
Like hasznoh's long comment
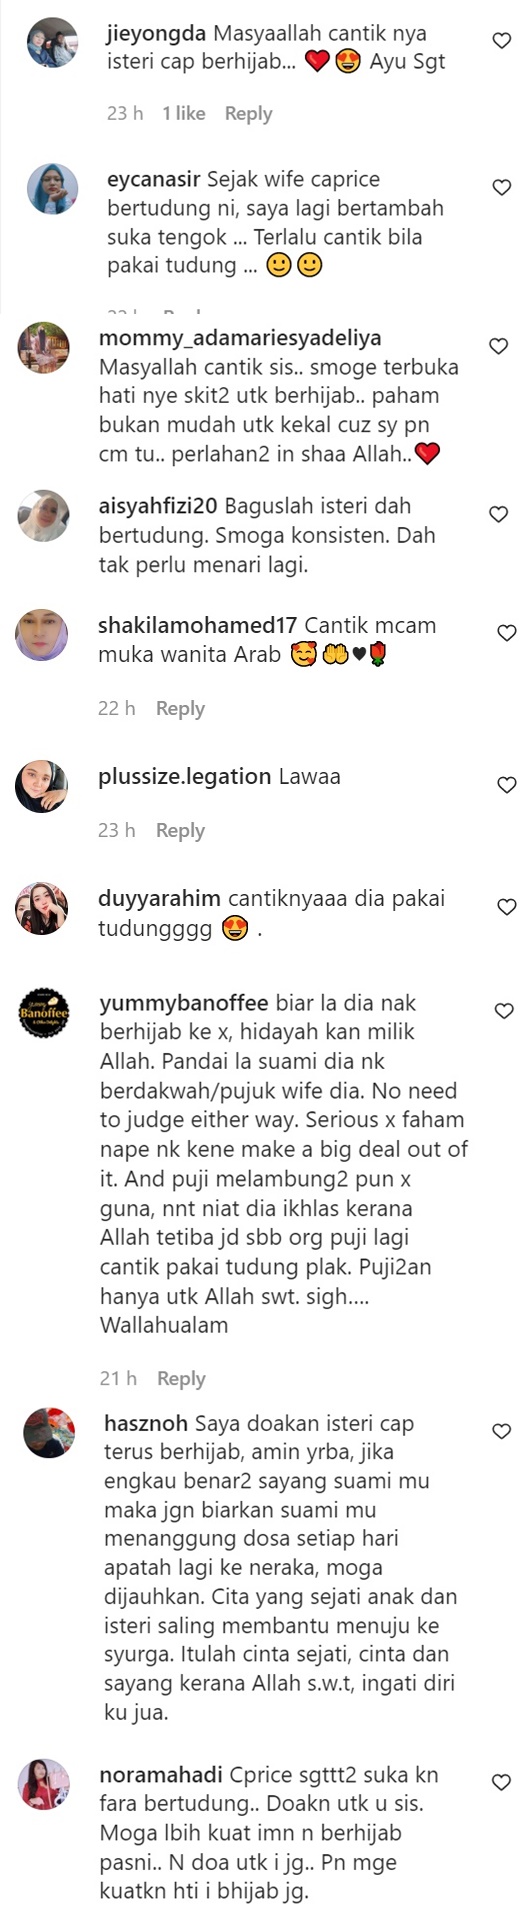click(x=502, y=1432)
